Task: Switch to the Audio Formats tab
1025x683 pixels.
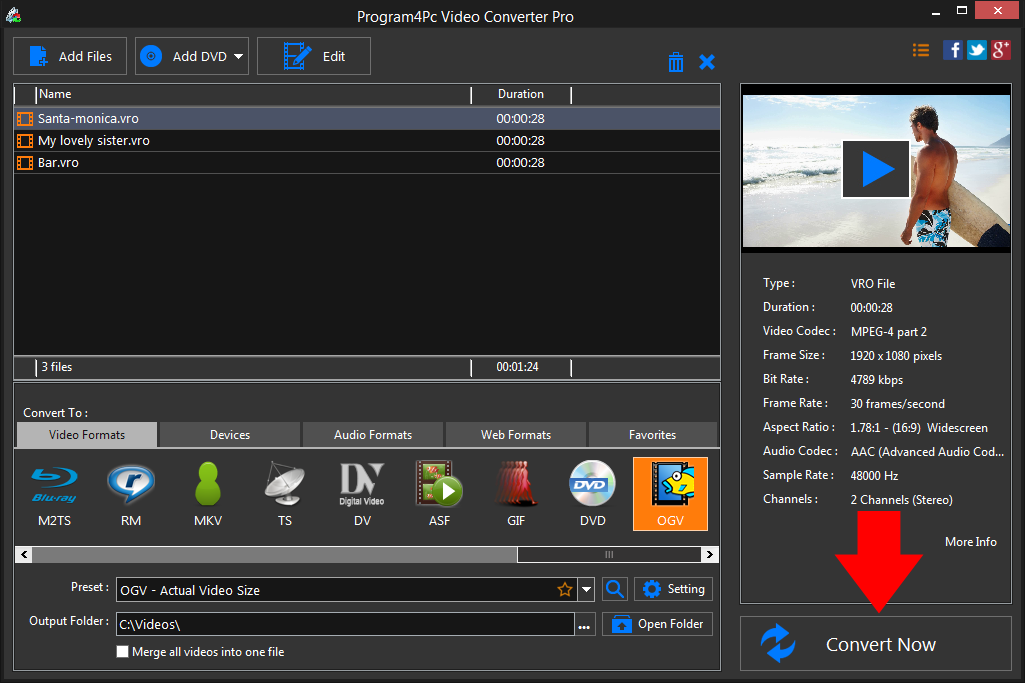Action: (x=372, y=435)
